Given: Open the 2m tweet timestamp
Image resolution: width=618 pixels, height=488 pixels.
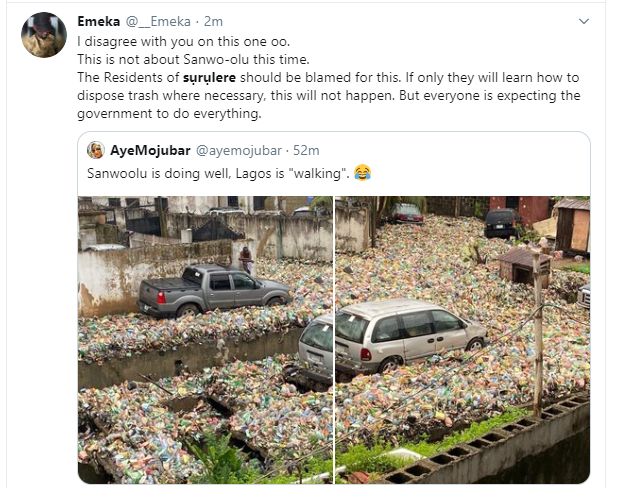Looking at the screenshot, I should (213, 21).
